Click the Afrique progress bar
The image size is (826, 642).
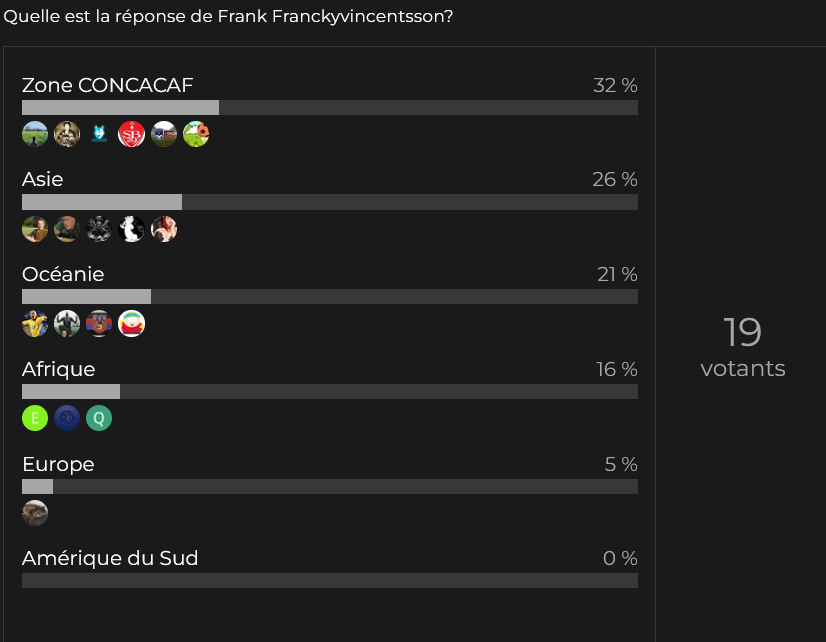(x=329, y=392)
